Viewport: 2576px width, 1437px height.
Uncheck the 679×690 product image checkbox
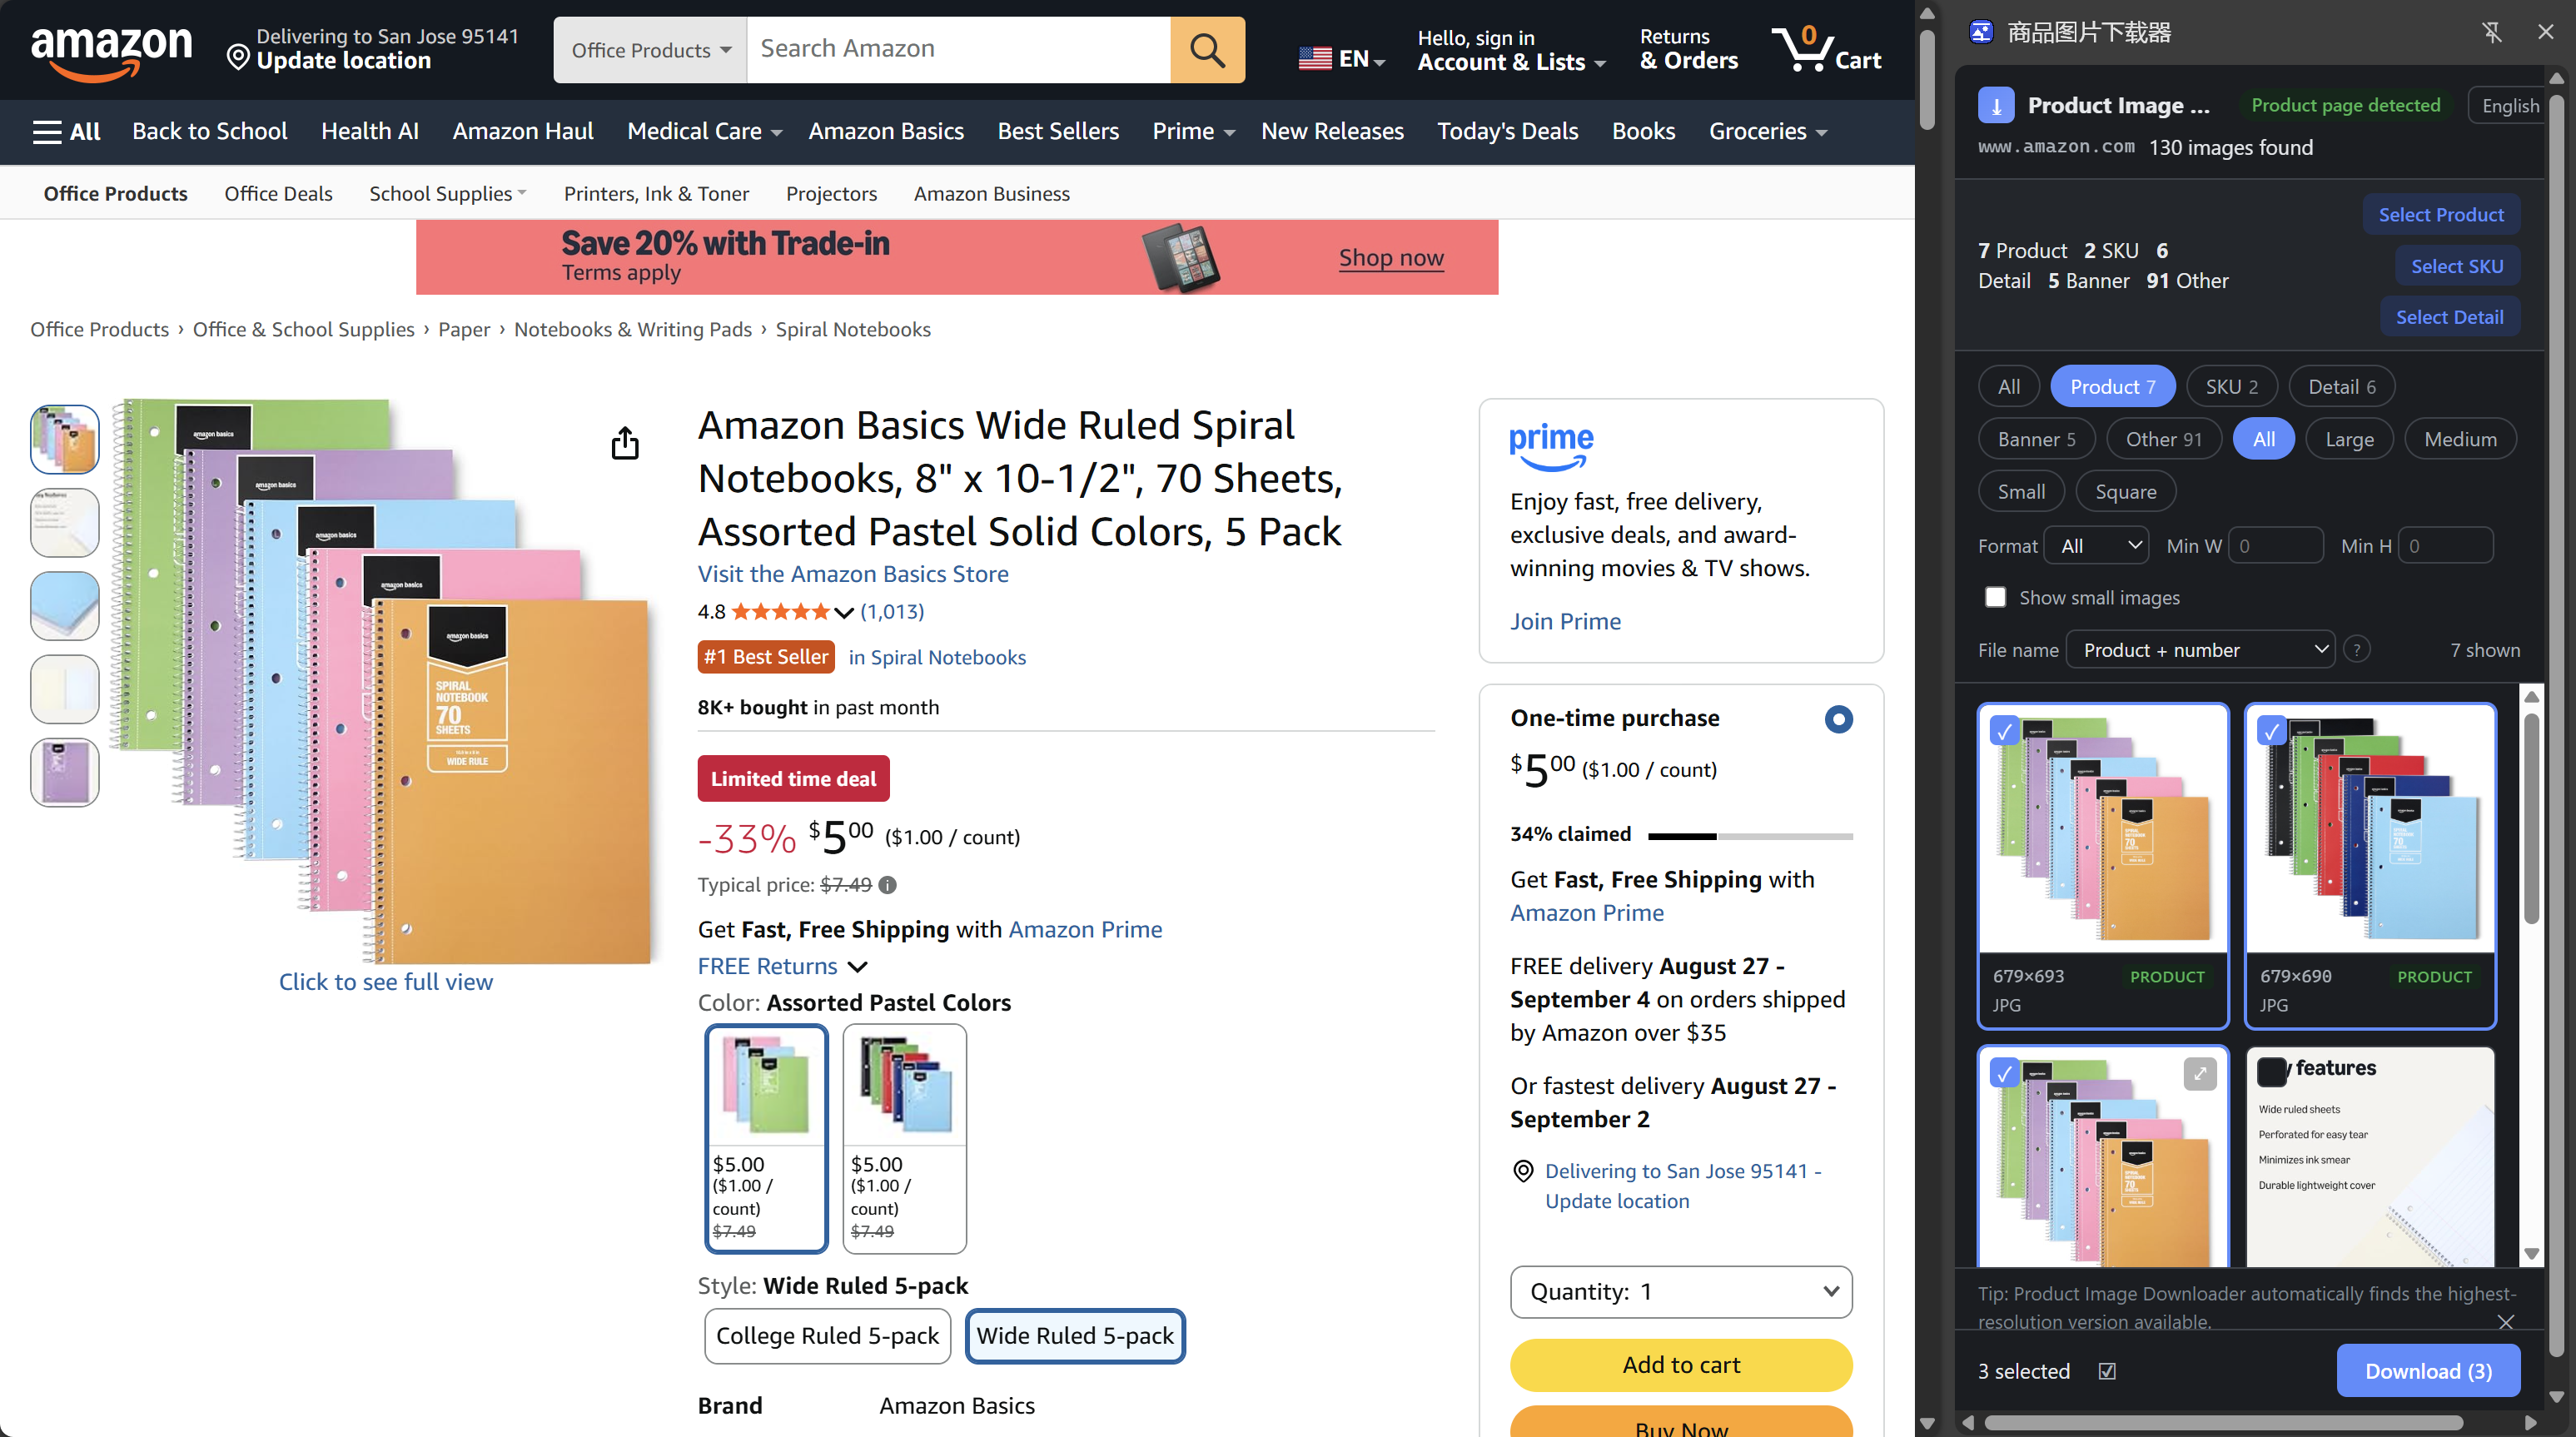pos(2271,731)
